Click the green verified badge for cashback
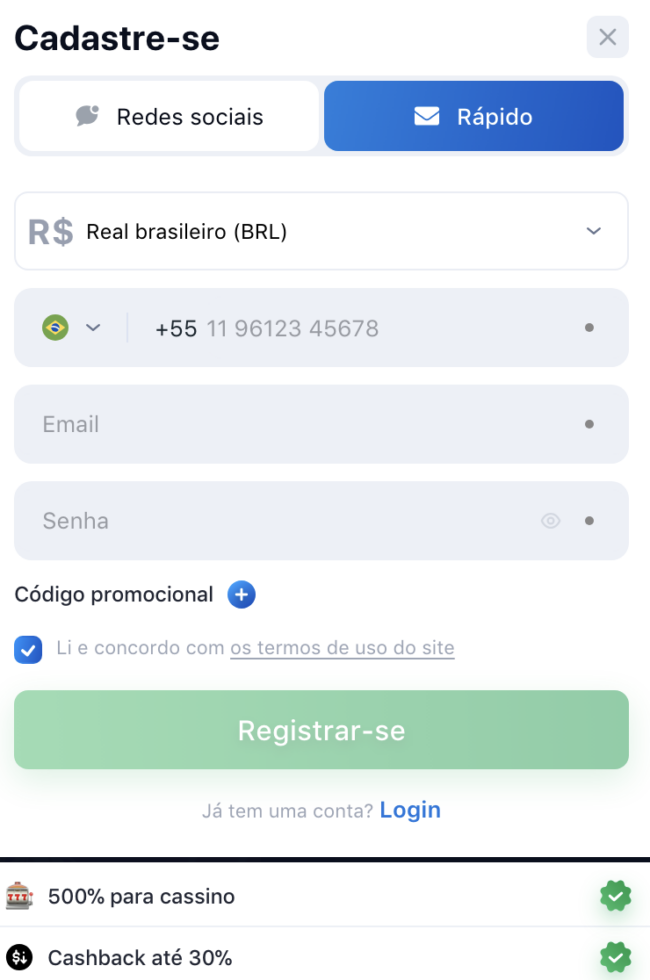The width and height of the screenshot is (650, 980). point(615,958)
